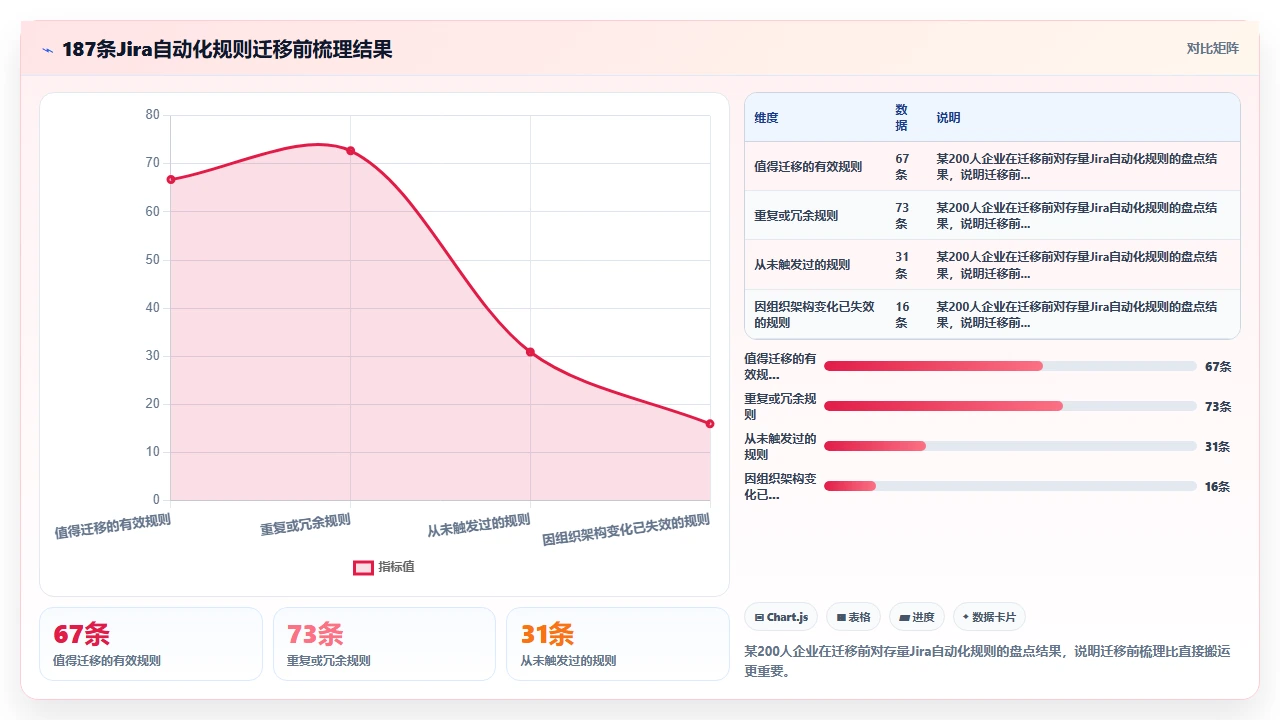Select the 因组织架构变化已失效的规则 table row
1280x720 pixels.
[x=992, y=314]
